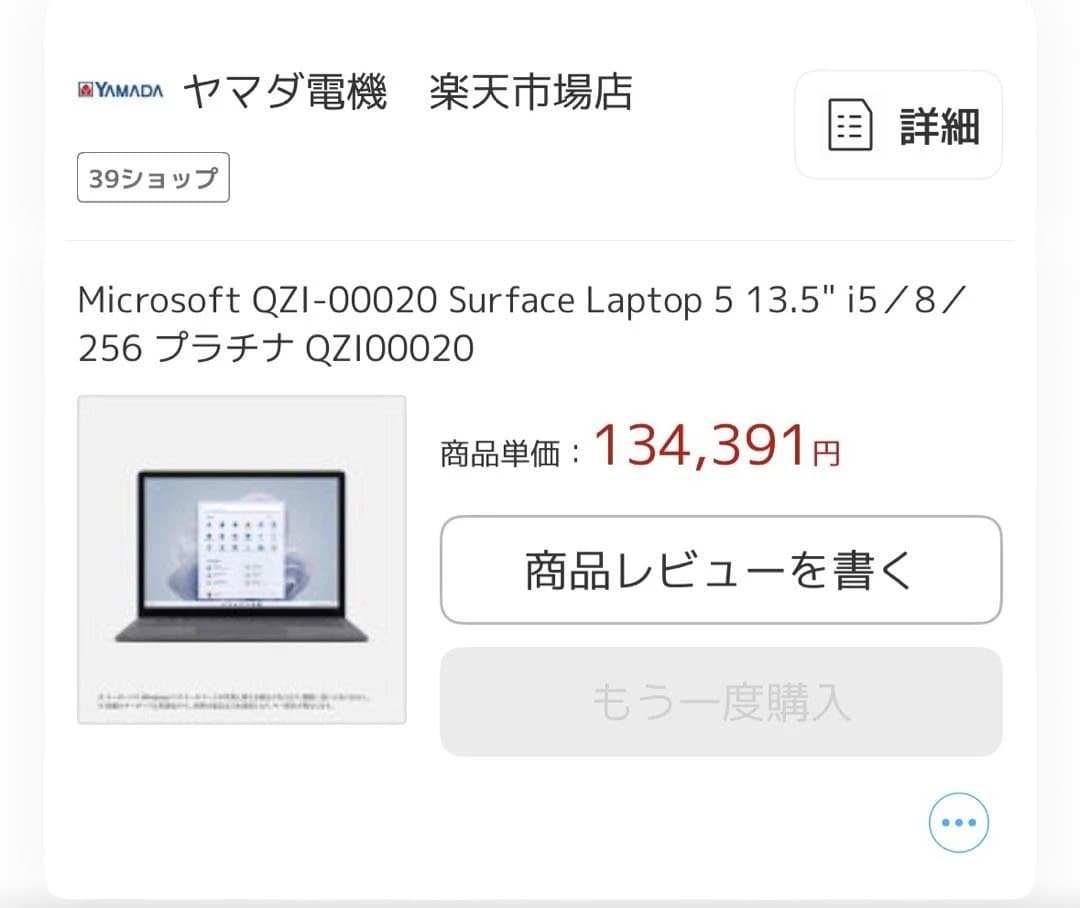This screenshot has height=908, width=1080.
Task: Select the 39ショップ badge label
Action: pyautogui.click(x=152, y=177)
